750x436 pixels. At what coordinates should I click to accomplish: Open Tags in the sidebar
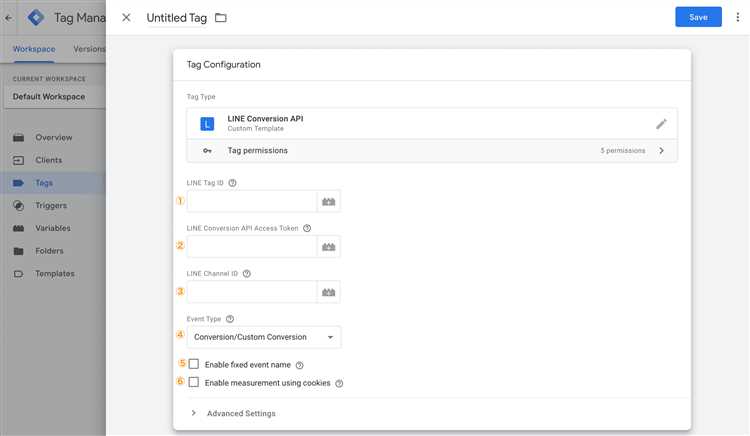(44, 183)
